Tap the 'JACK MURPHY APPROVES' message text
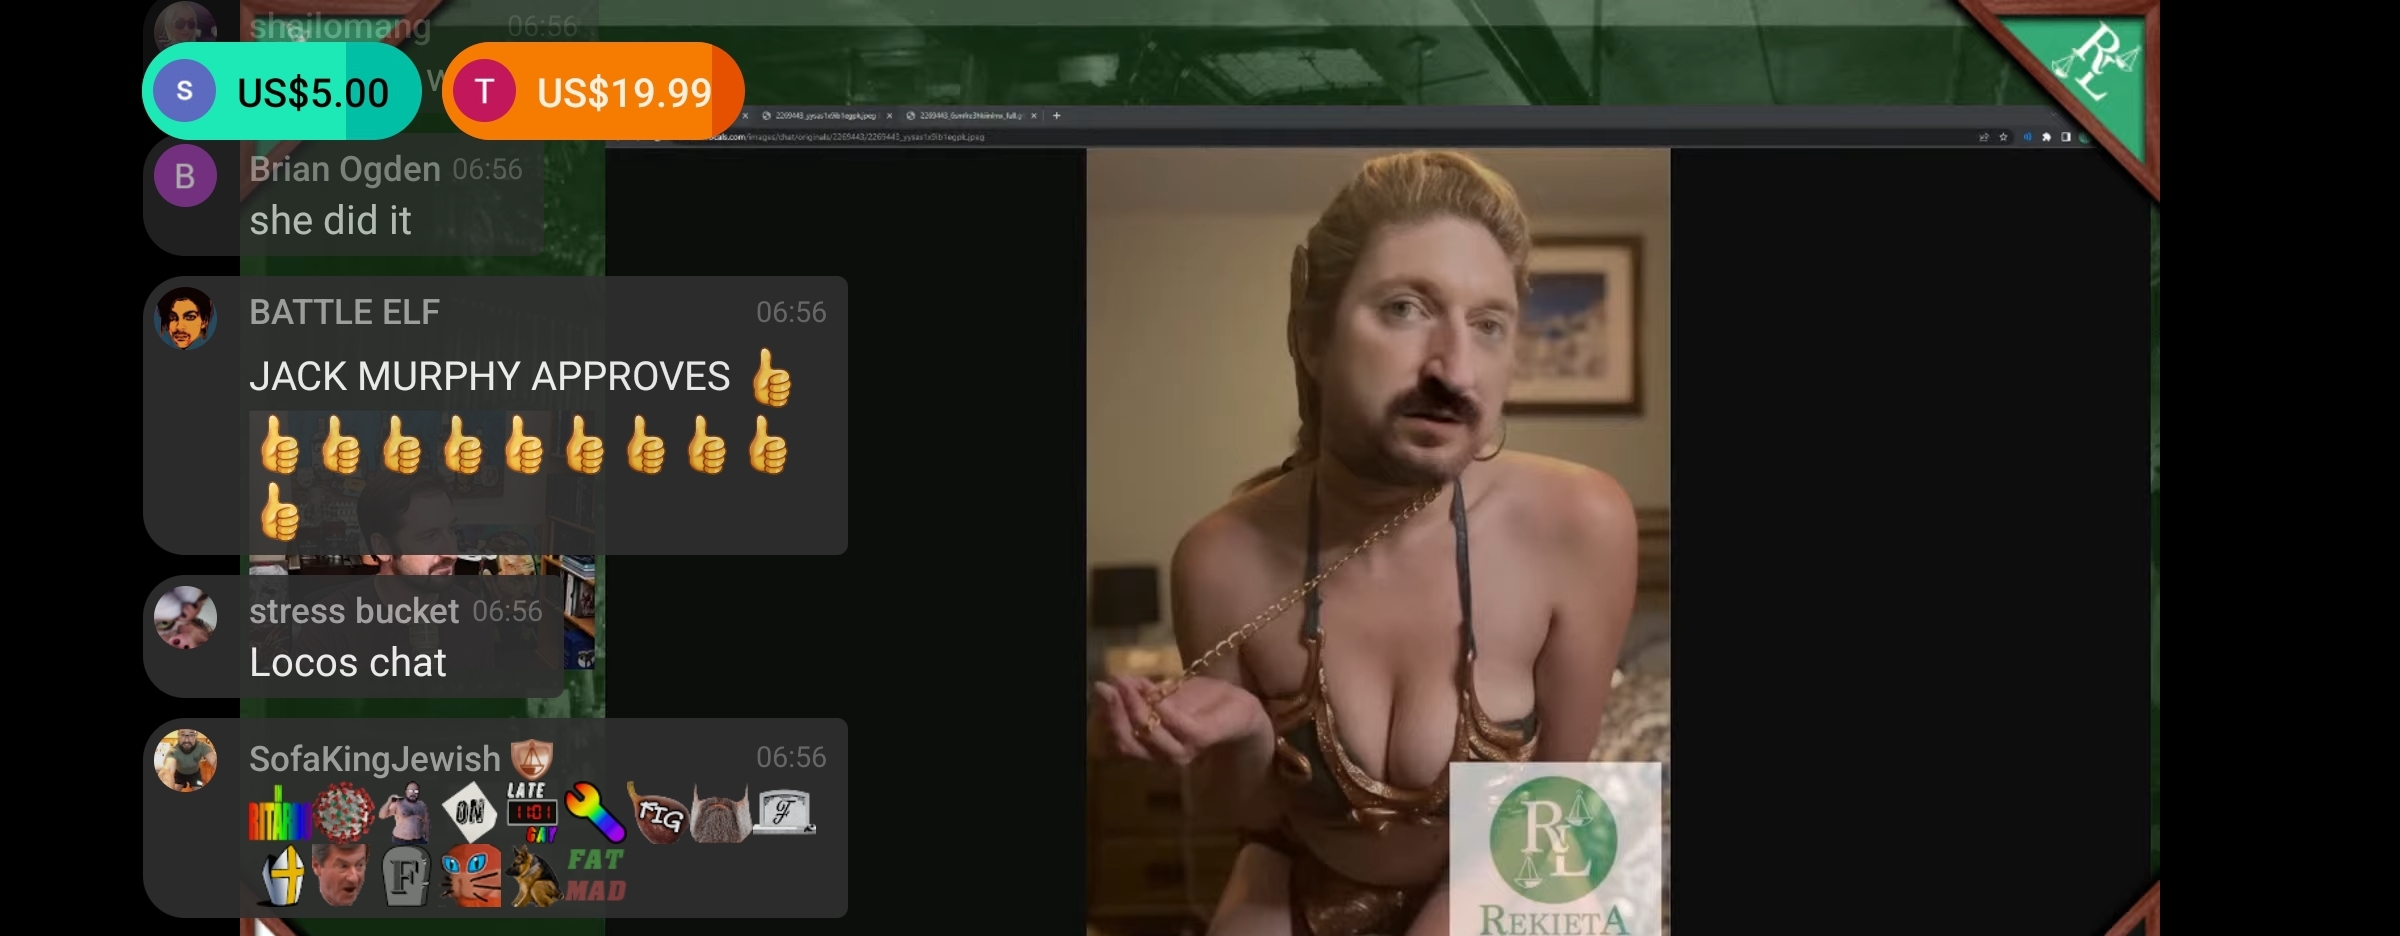Screen dimensions: 2400x936 [x=489, y=377]
